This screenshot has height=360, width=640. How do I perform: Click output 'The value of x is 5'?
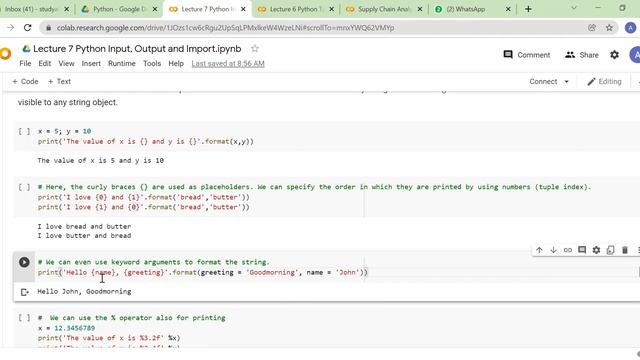click(x=100, y=160)
